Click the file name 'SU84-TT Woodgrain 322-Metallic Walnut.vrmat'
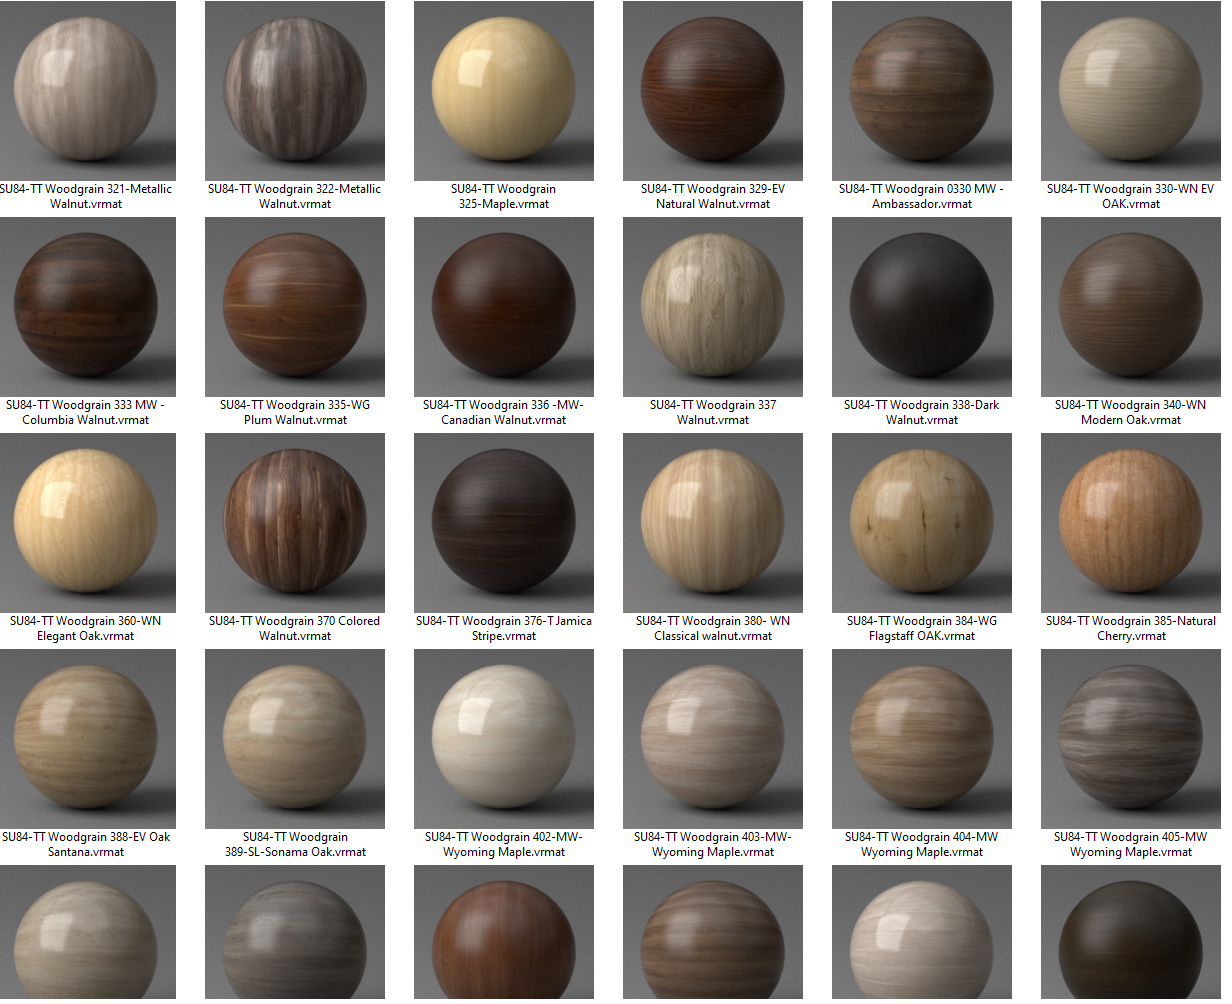Screen dimensions: 1232x1004 [x=295, y=196]
